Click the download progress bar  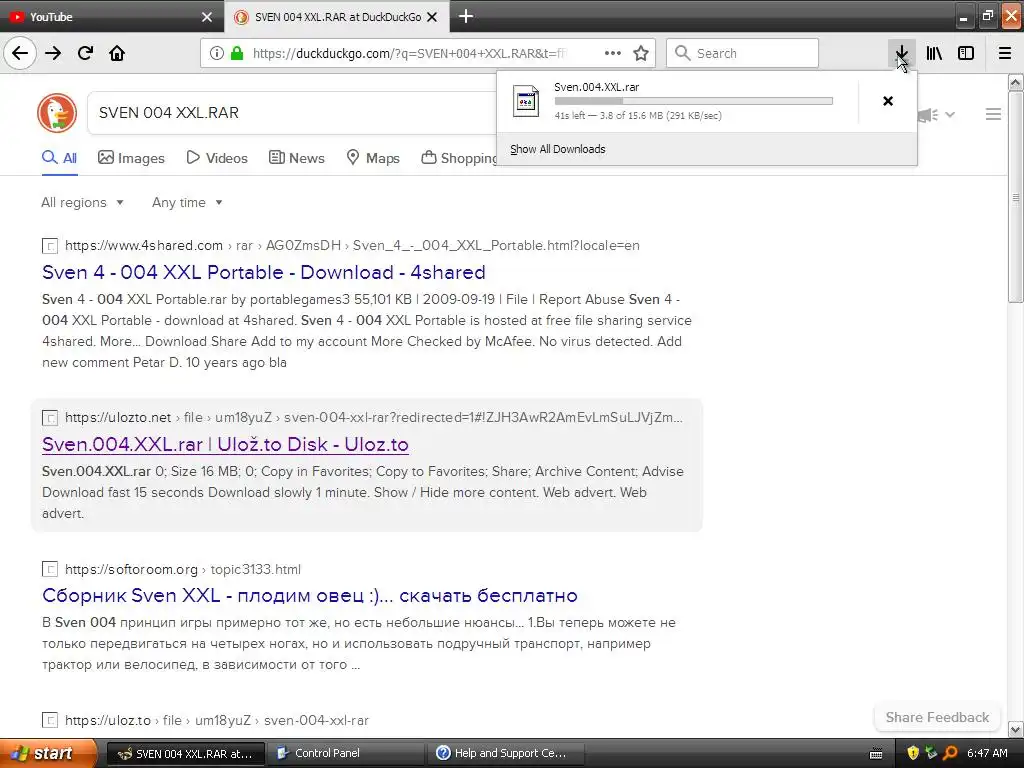(x=694, y=101)
